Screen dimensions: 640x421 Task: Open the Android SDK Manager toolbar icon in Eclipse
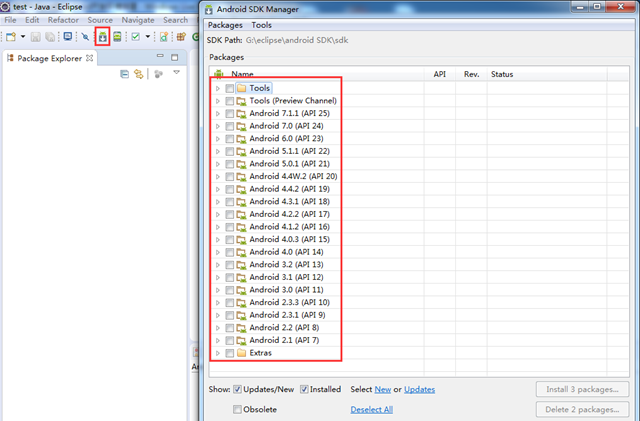coord(102,37)
